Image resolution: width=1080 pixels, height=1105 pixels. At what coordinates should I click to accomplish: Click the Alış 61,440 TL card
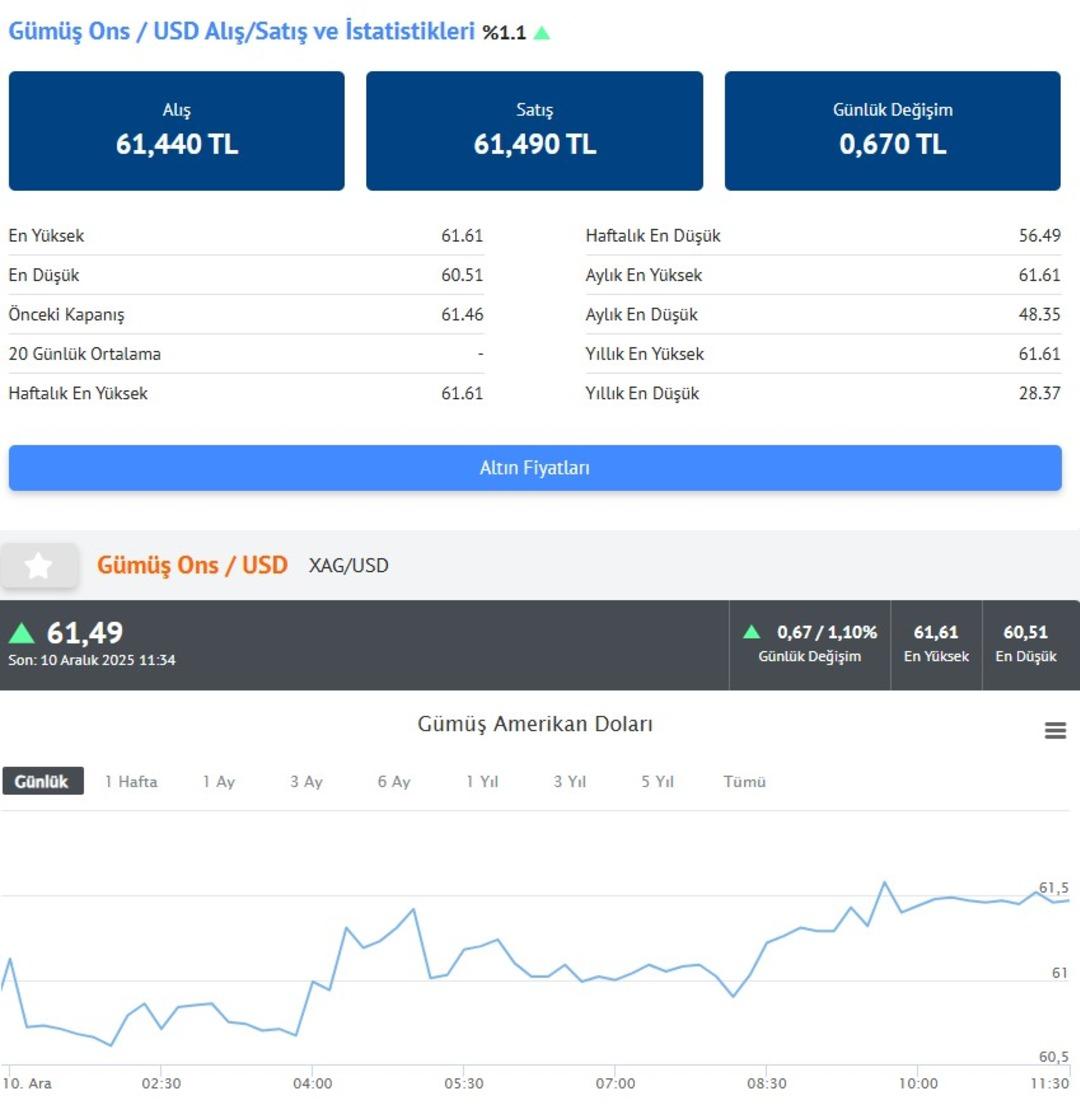pos(177,131)
